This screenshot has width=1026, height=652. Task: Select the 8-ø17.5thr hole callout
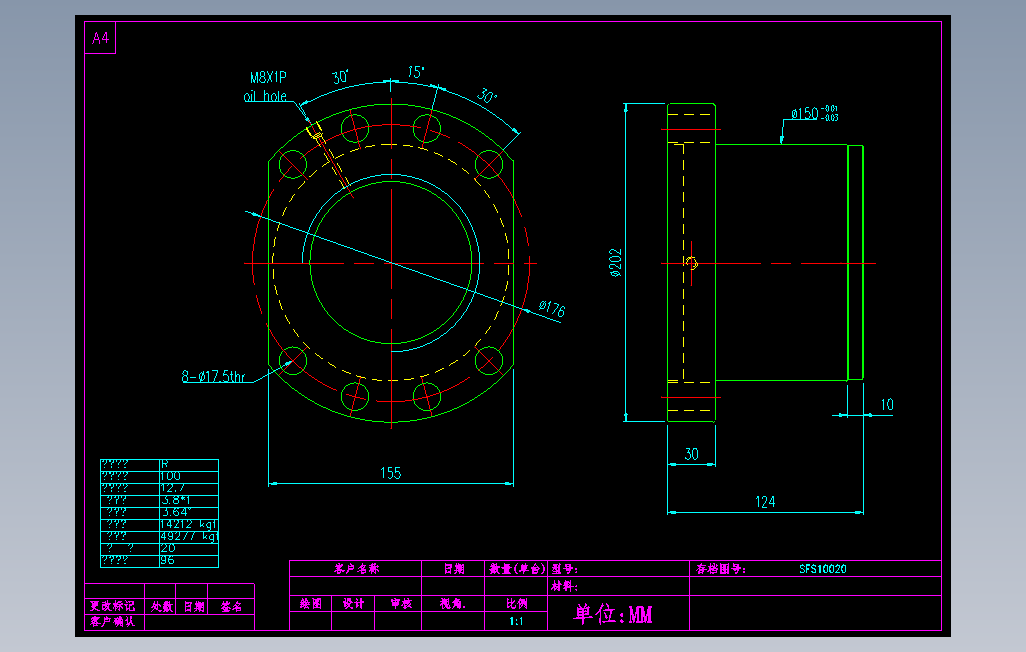click(x=213, y=376)
